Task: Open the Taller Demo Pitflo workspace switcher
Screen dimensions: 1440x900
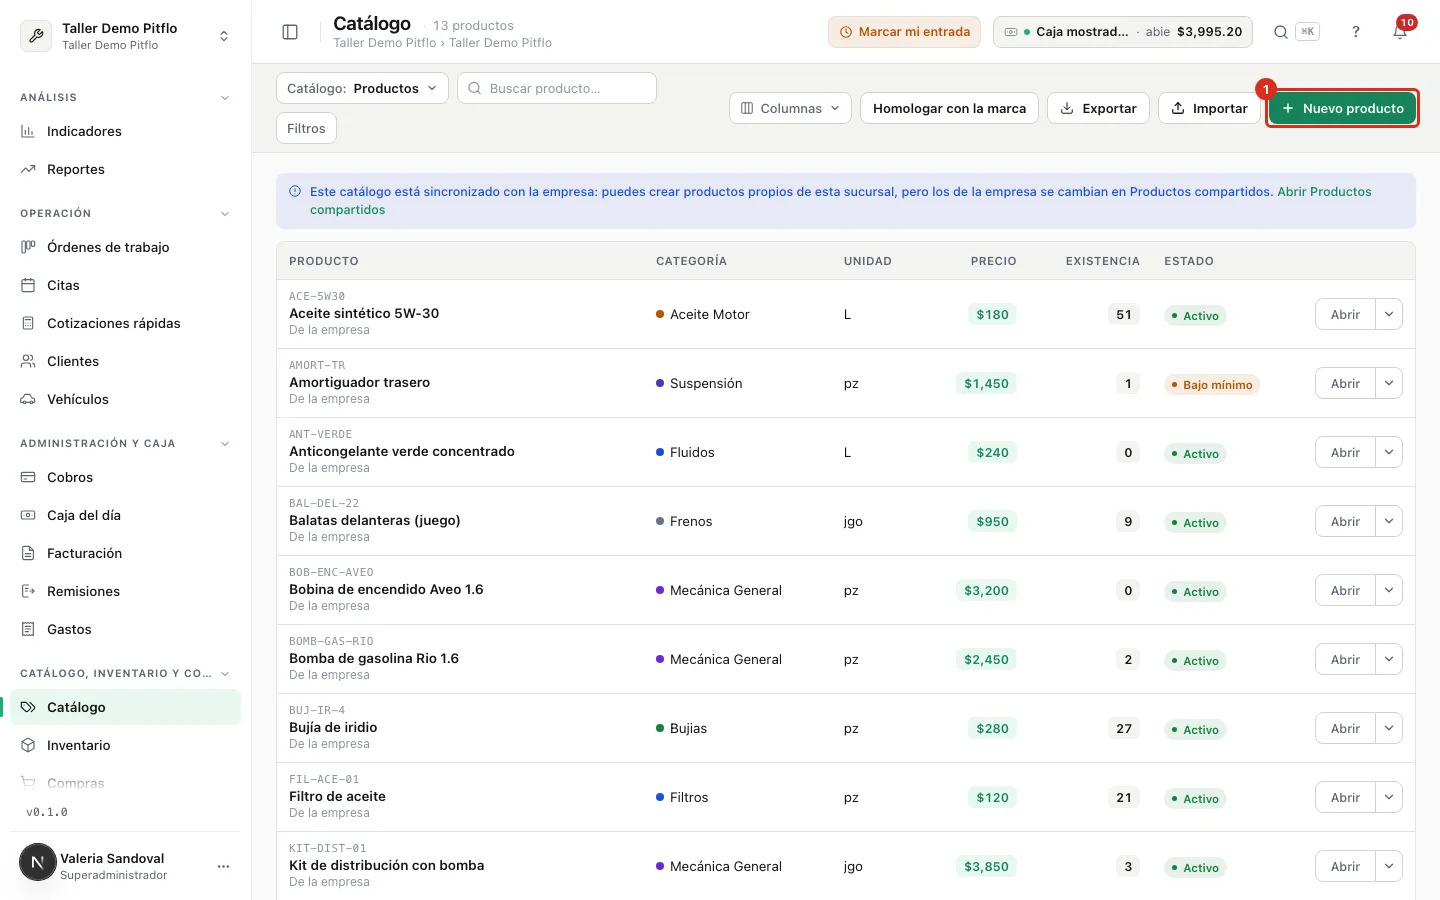Action: pyautogui.click(x=125, y=36)
